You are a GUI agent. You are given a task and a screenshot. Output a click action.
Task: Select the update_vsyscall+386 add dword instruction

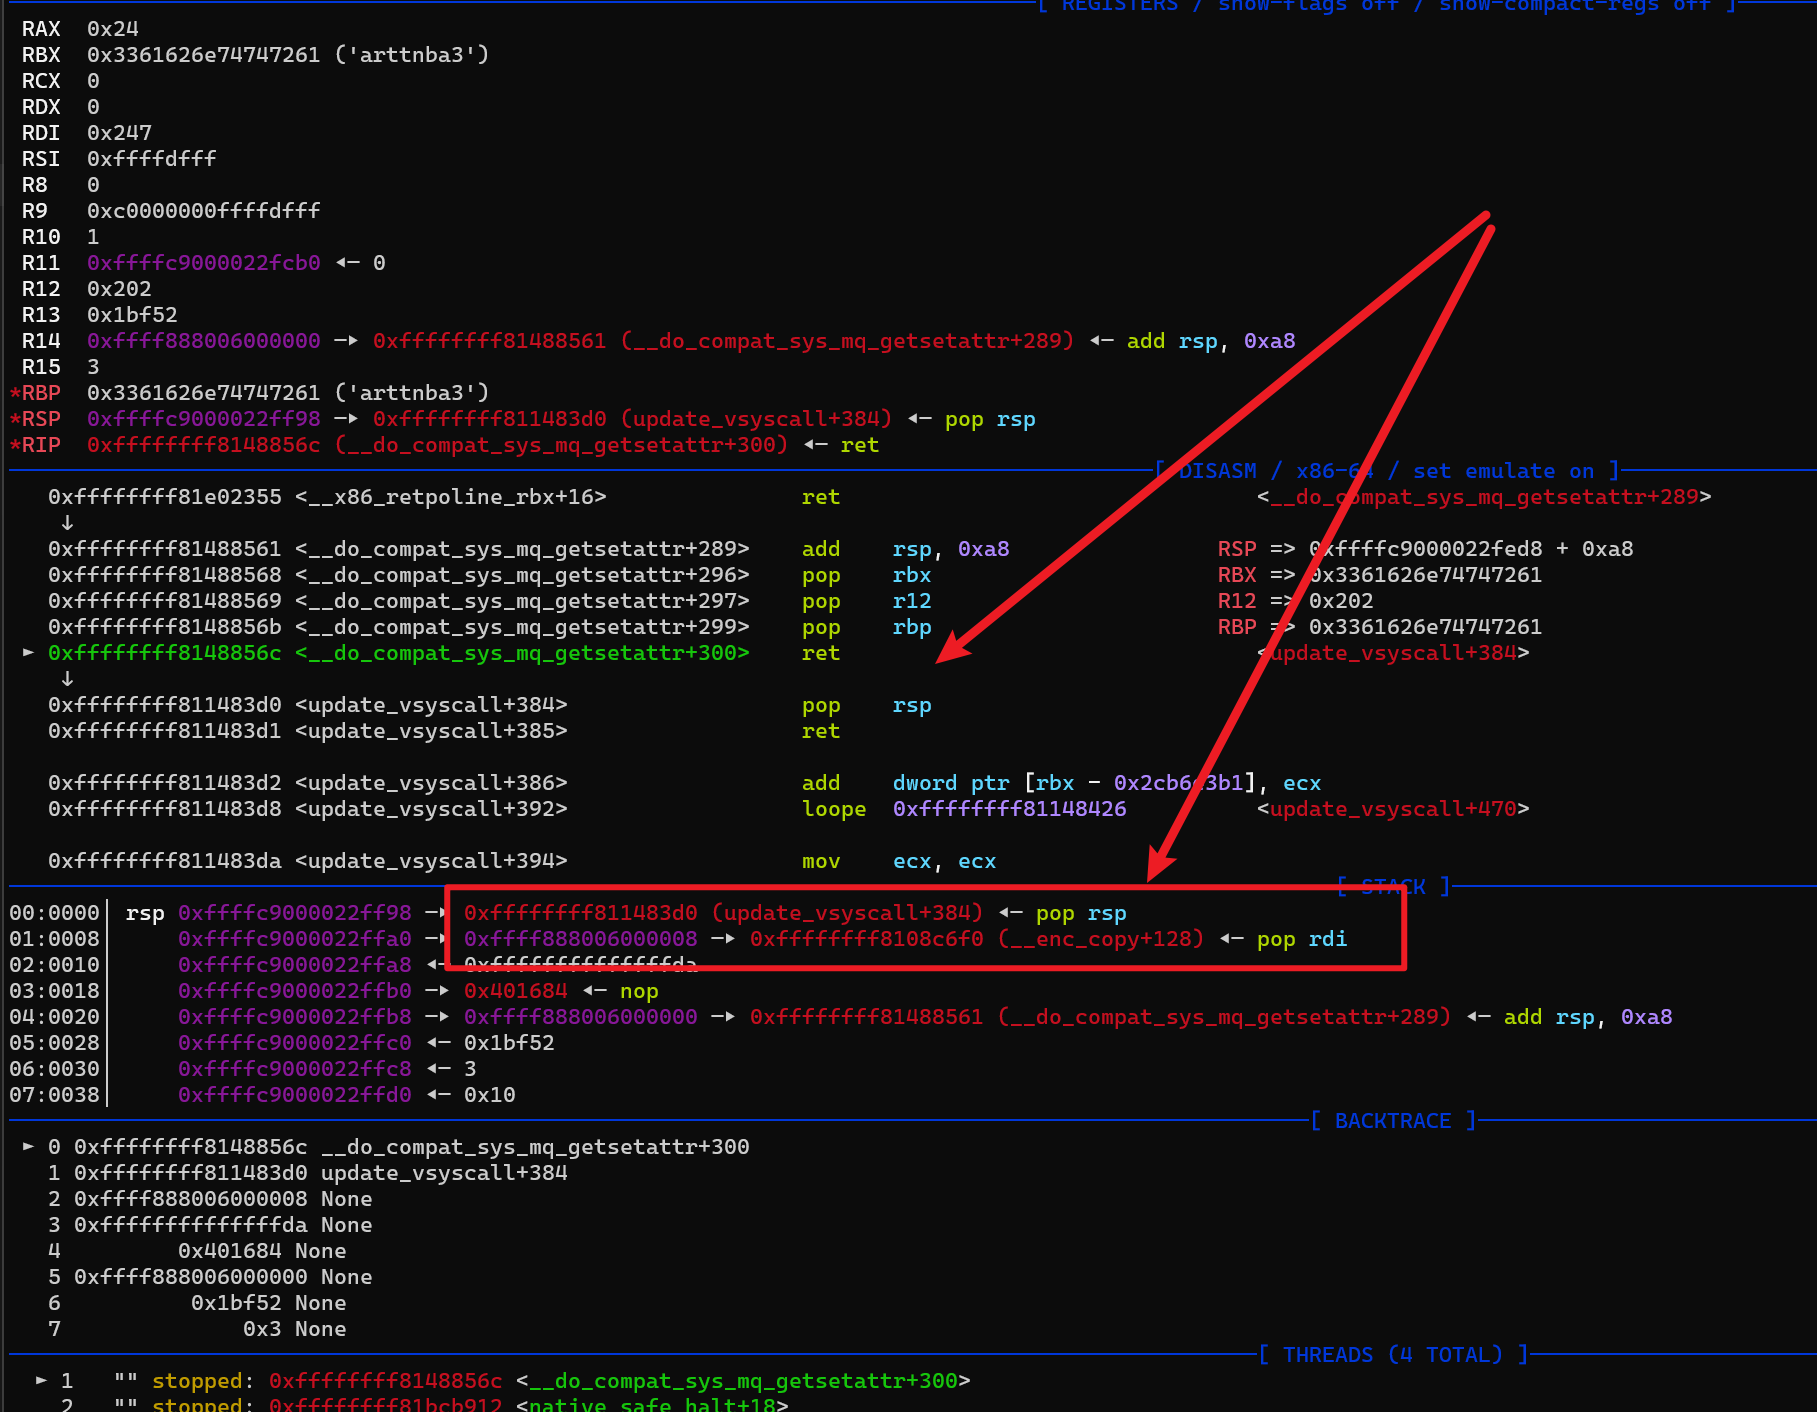click(685, 783)
